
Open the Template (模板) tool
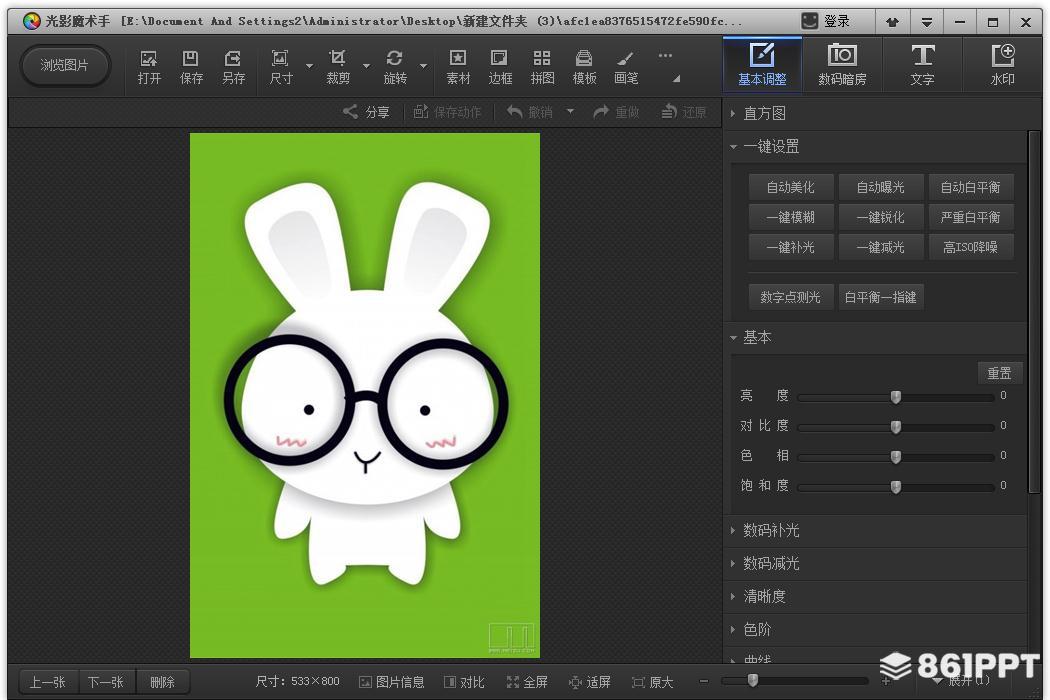tap(584, 67)
